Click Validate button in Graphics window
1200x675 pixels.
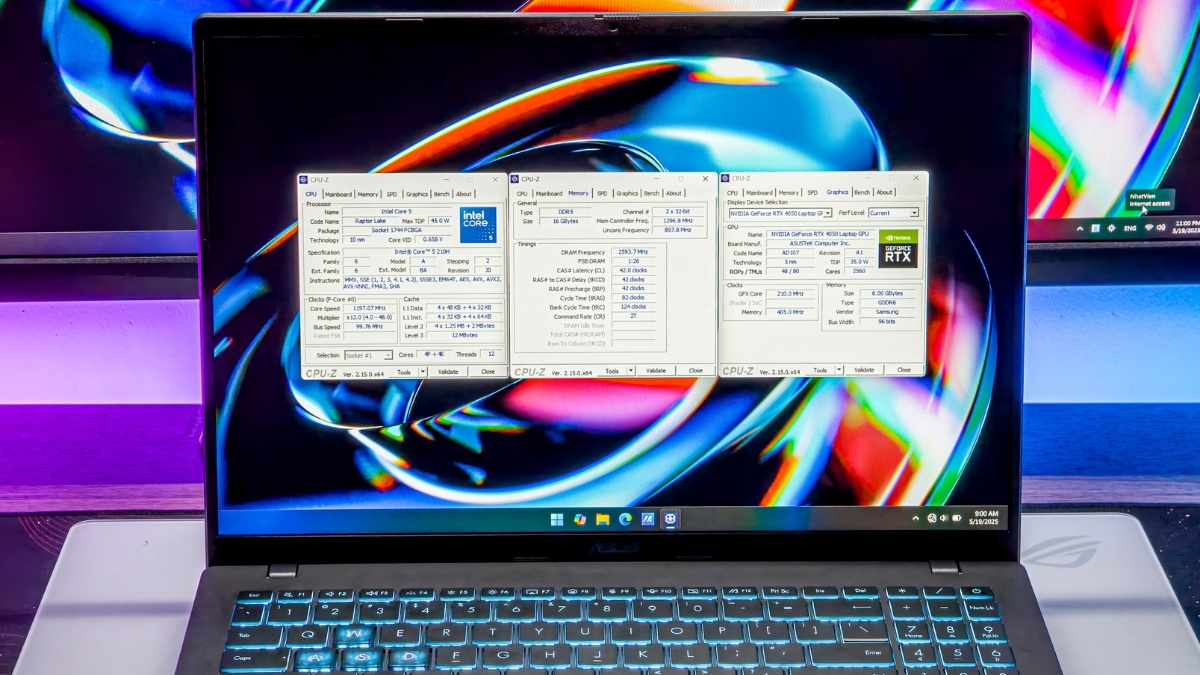[x=864, y=370]
